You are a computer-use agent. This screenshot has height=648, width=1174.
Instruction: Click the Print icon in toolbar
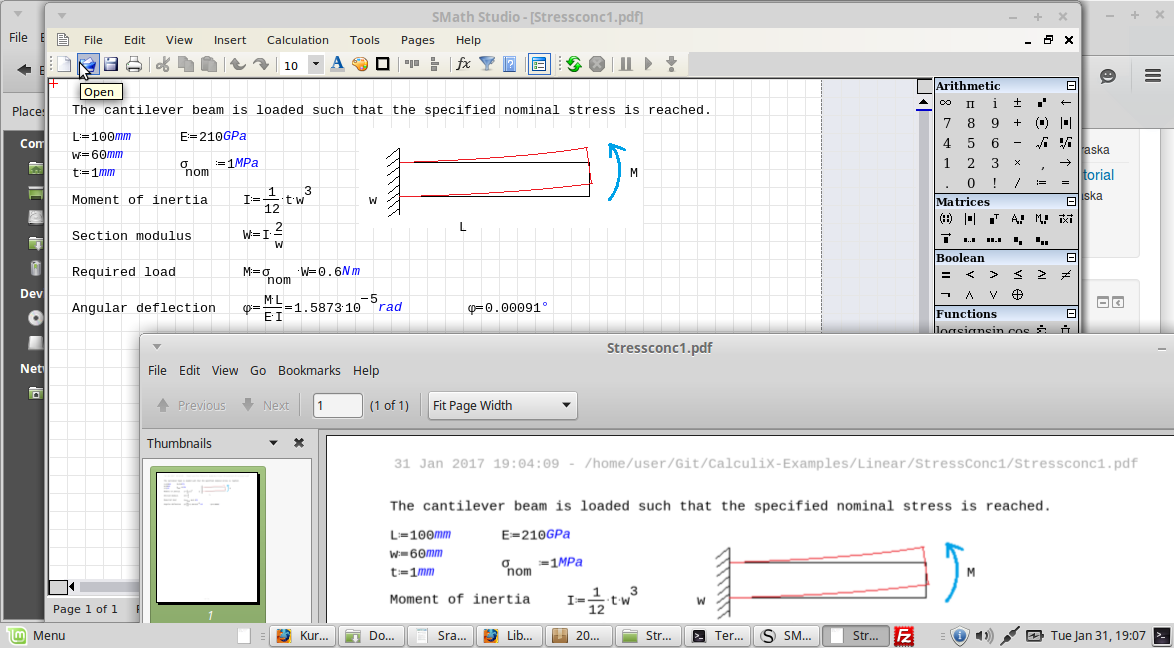134,64
